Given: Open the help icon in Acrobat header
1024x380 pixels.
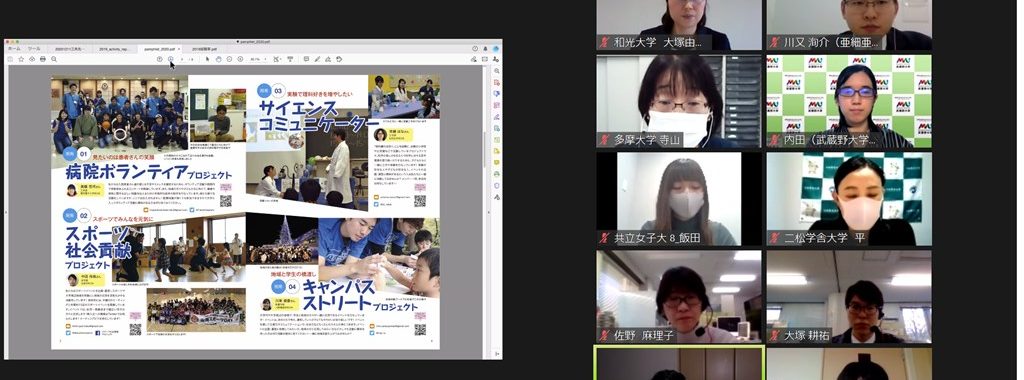Looking at the screenshot, I should tap(475, 49).
